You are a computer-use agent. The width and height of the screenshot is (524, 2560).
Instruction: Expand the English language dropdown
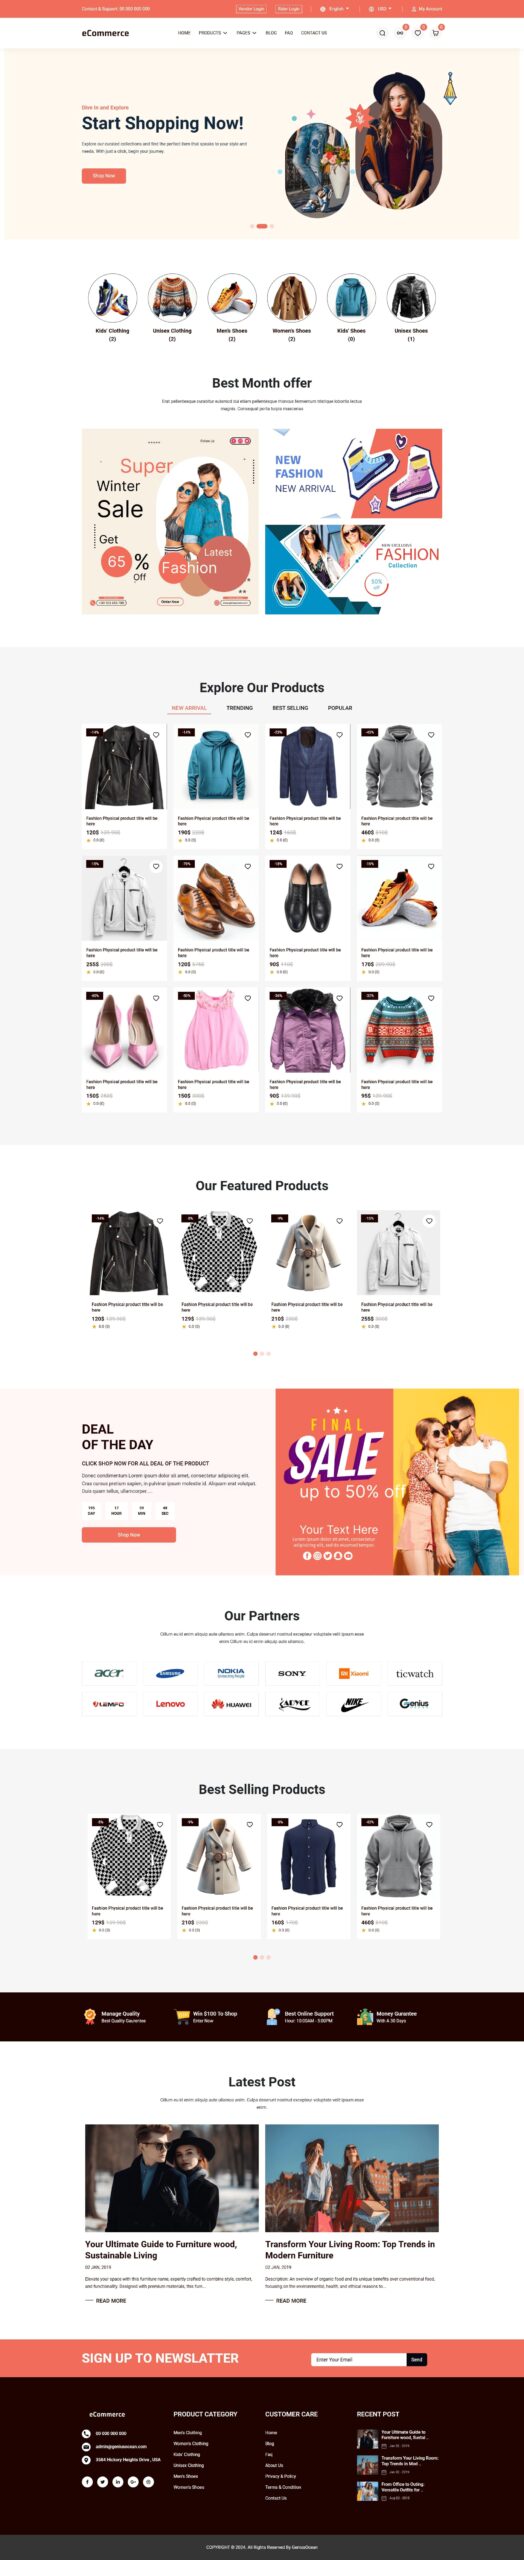(x=335, y=8)
